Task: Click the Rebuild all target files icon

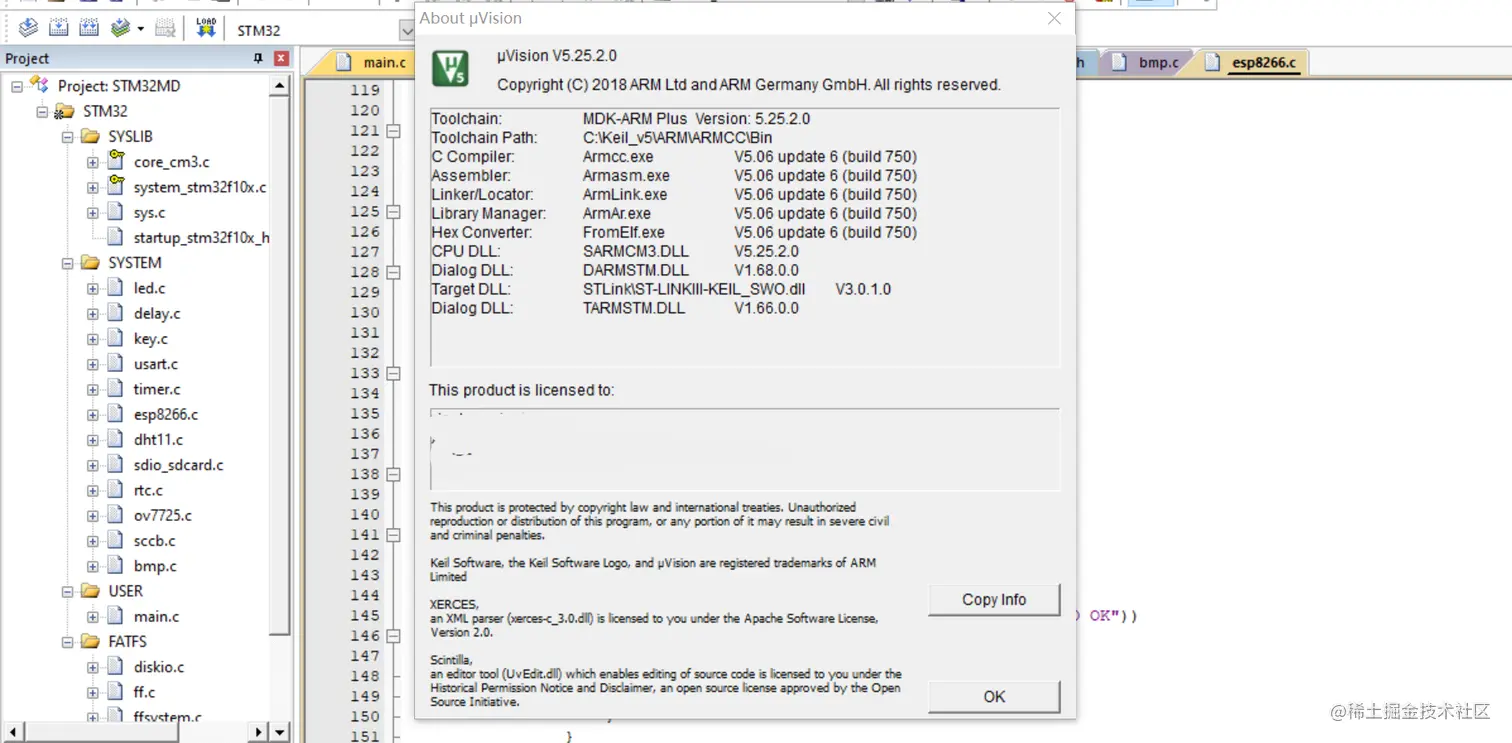Action: click(90, 28)
